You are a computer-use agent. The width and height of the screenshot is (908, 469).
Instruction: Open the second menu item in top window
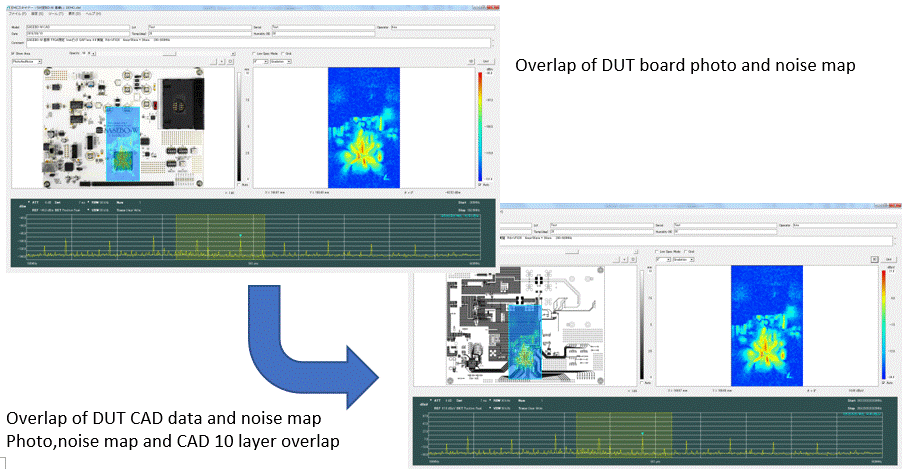pyautogui.click(x=38, y=13)
